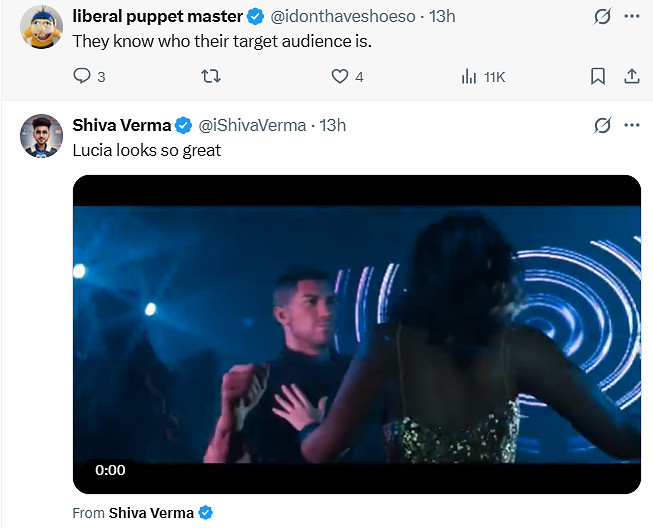
Task: Open 13h timestamp on Shiva Verma's post
Action: tap(332, 125)
